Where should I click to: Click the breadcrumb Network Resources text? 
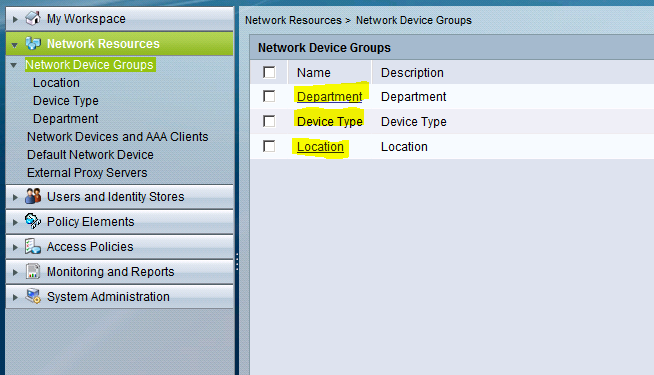[x=293, y=20]
